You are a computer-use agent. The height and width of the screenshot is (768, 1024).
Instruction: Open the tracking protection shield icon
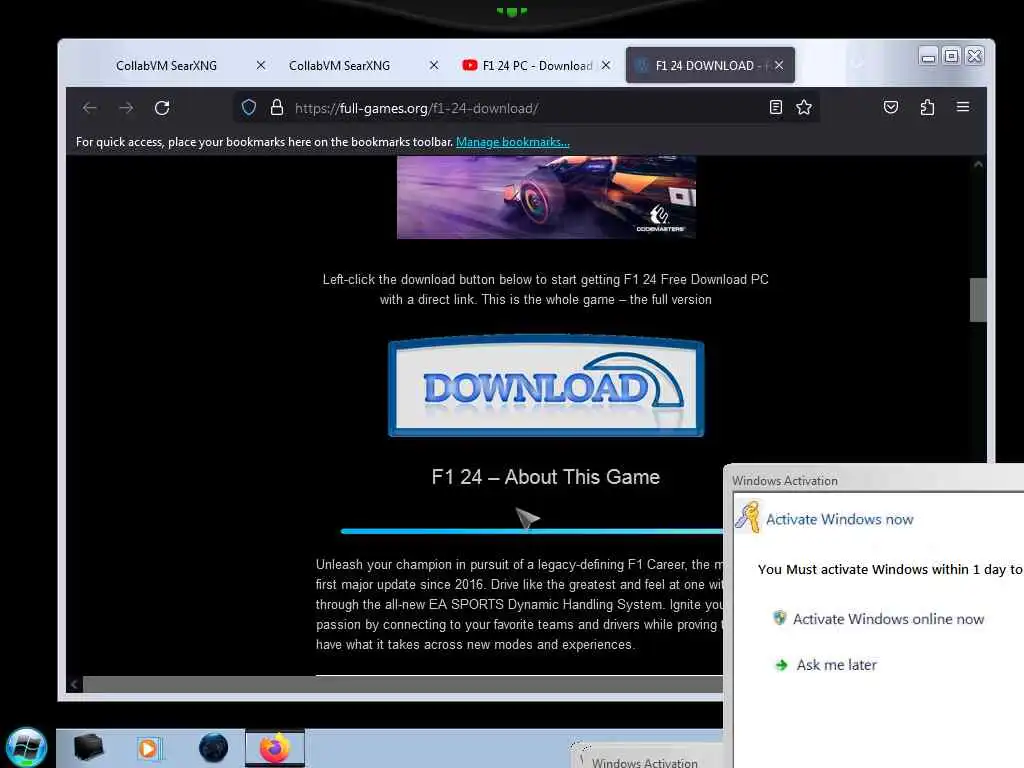click(249, 107)
